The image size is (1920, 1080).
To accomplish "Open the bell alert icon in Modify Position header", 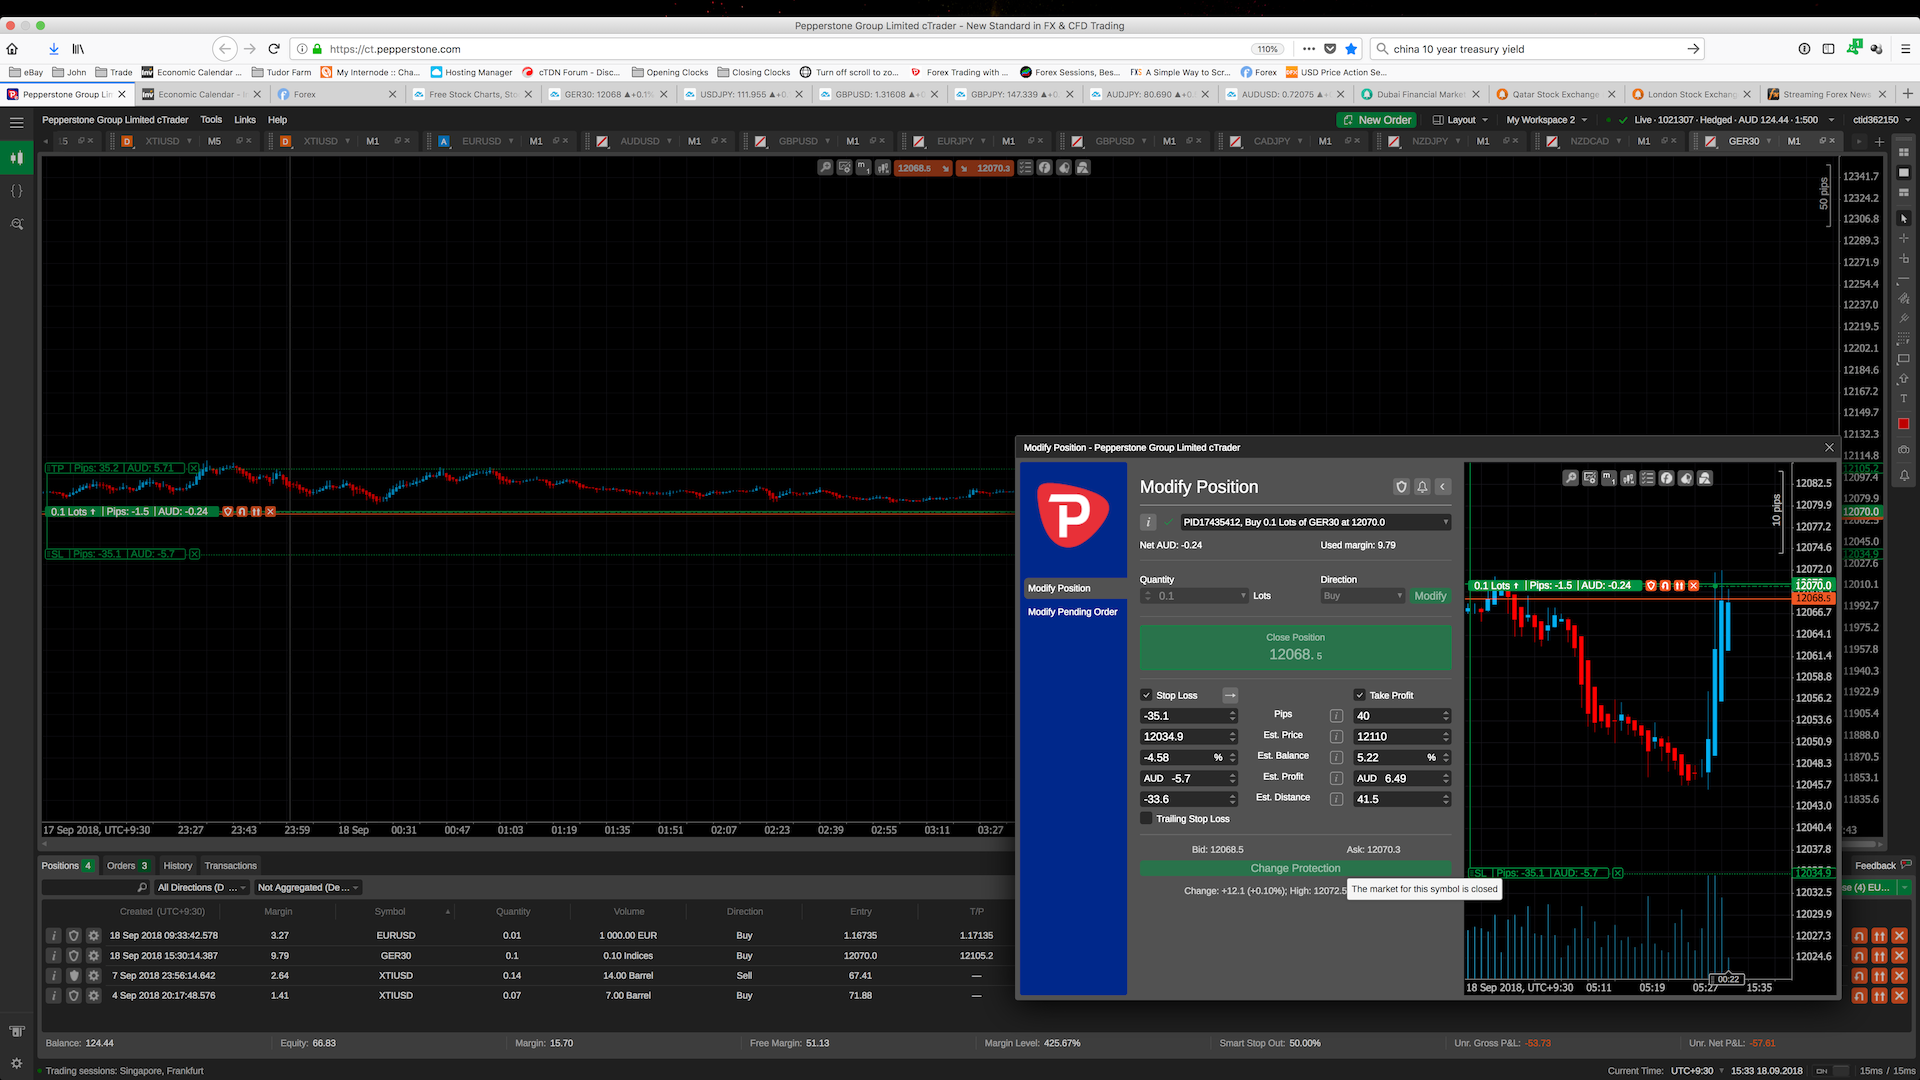I will pyautogui.click(x=1422, y=487).
